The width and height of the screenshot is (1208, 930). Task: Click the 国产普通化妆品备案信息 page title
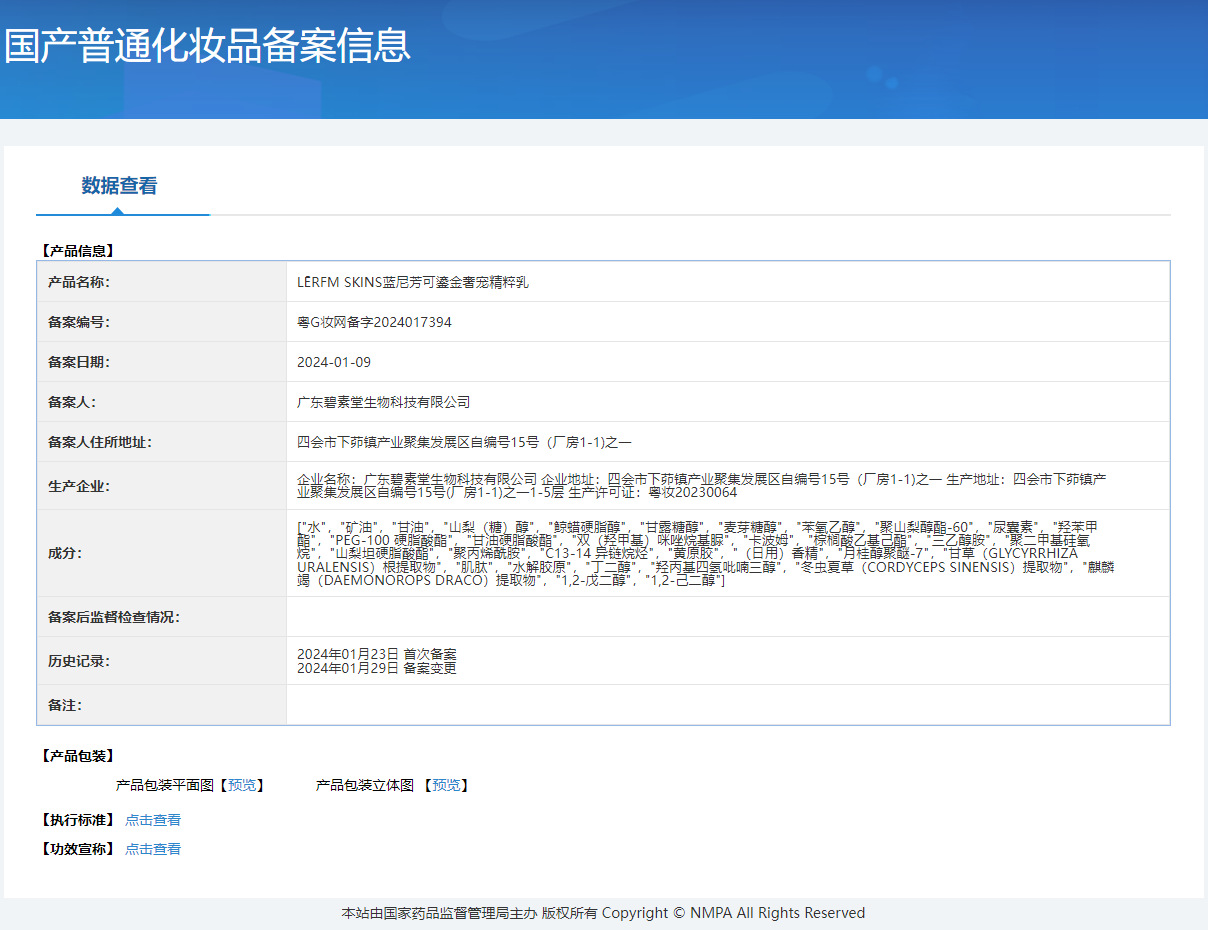pos(207,46)
